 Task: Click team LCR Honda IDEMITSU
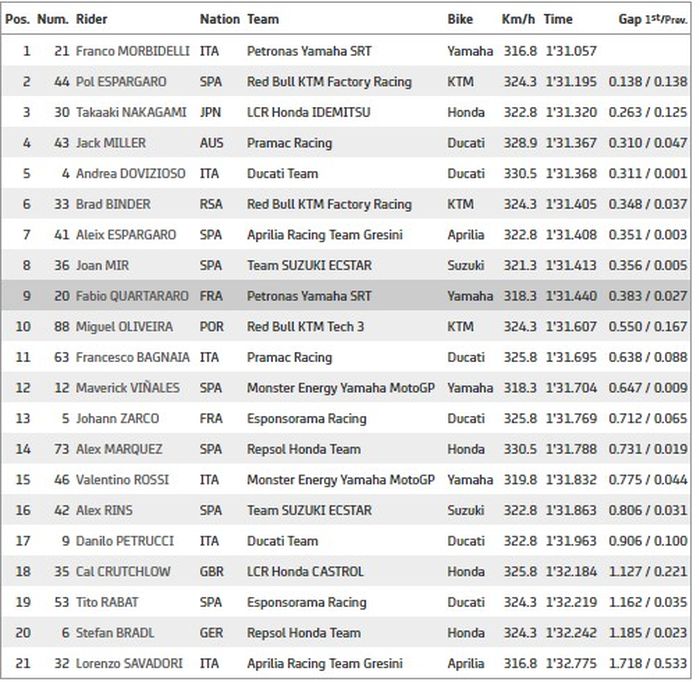click(308, 112)
